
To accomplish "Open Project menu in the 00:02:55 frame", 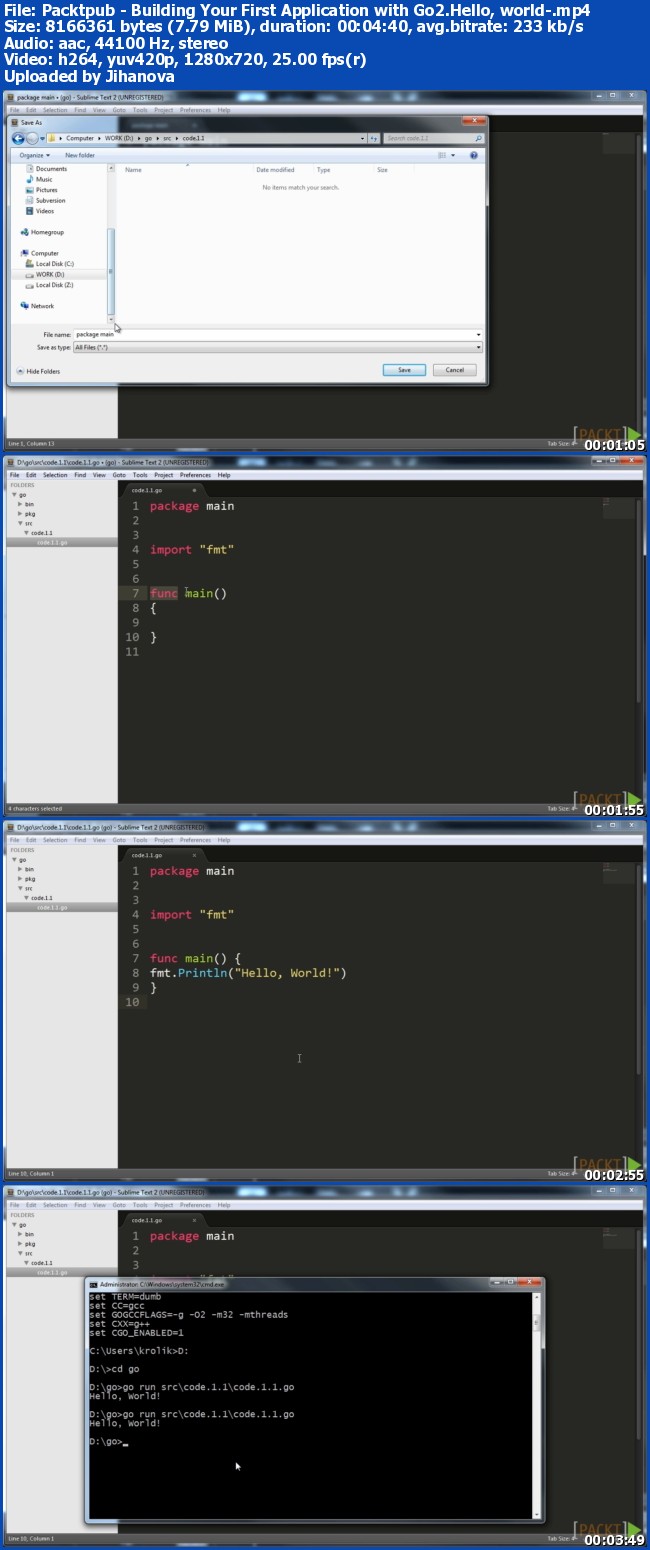I will 164,840.
